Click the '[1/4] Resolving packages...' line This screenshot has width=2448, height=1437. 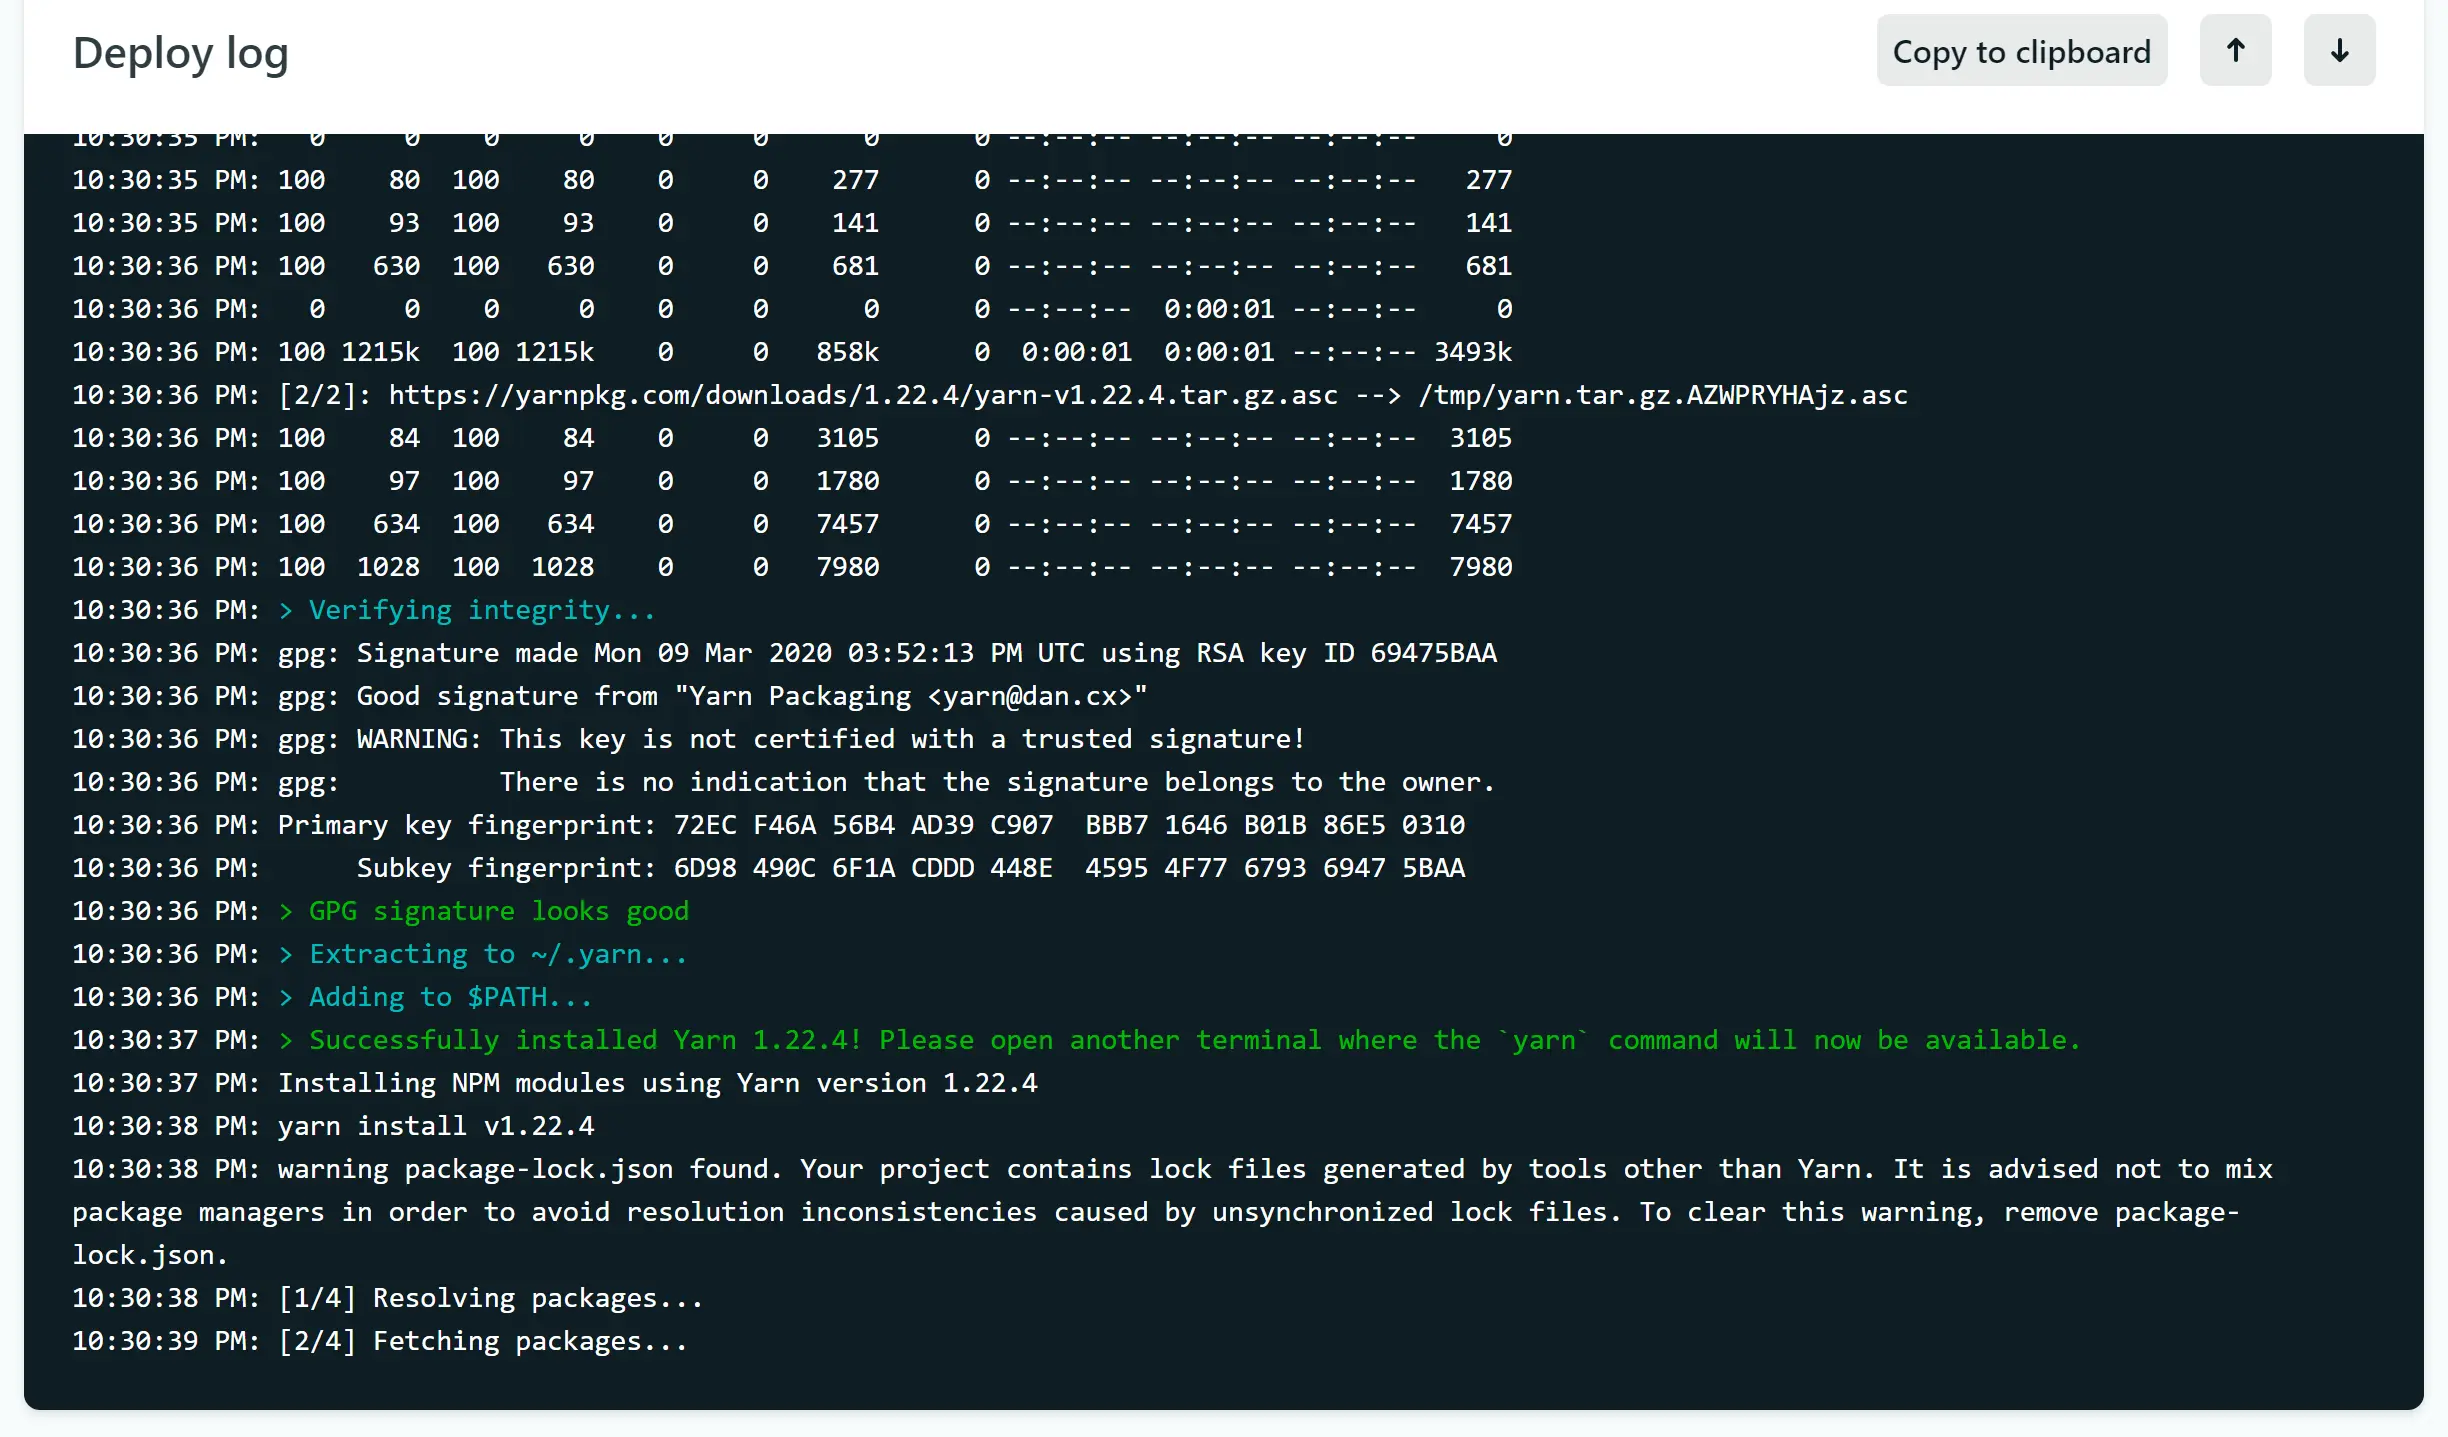[490, 1298]
